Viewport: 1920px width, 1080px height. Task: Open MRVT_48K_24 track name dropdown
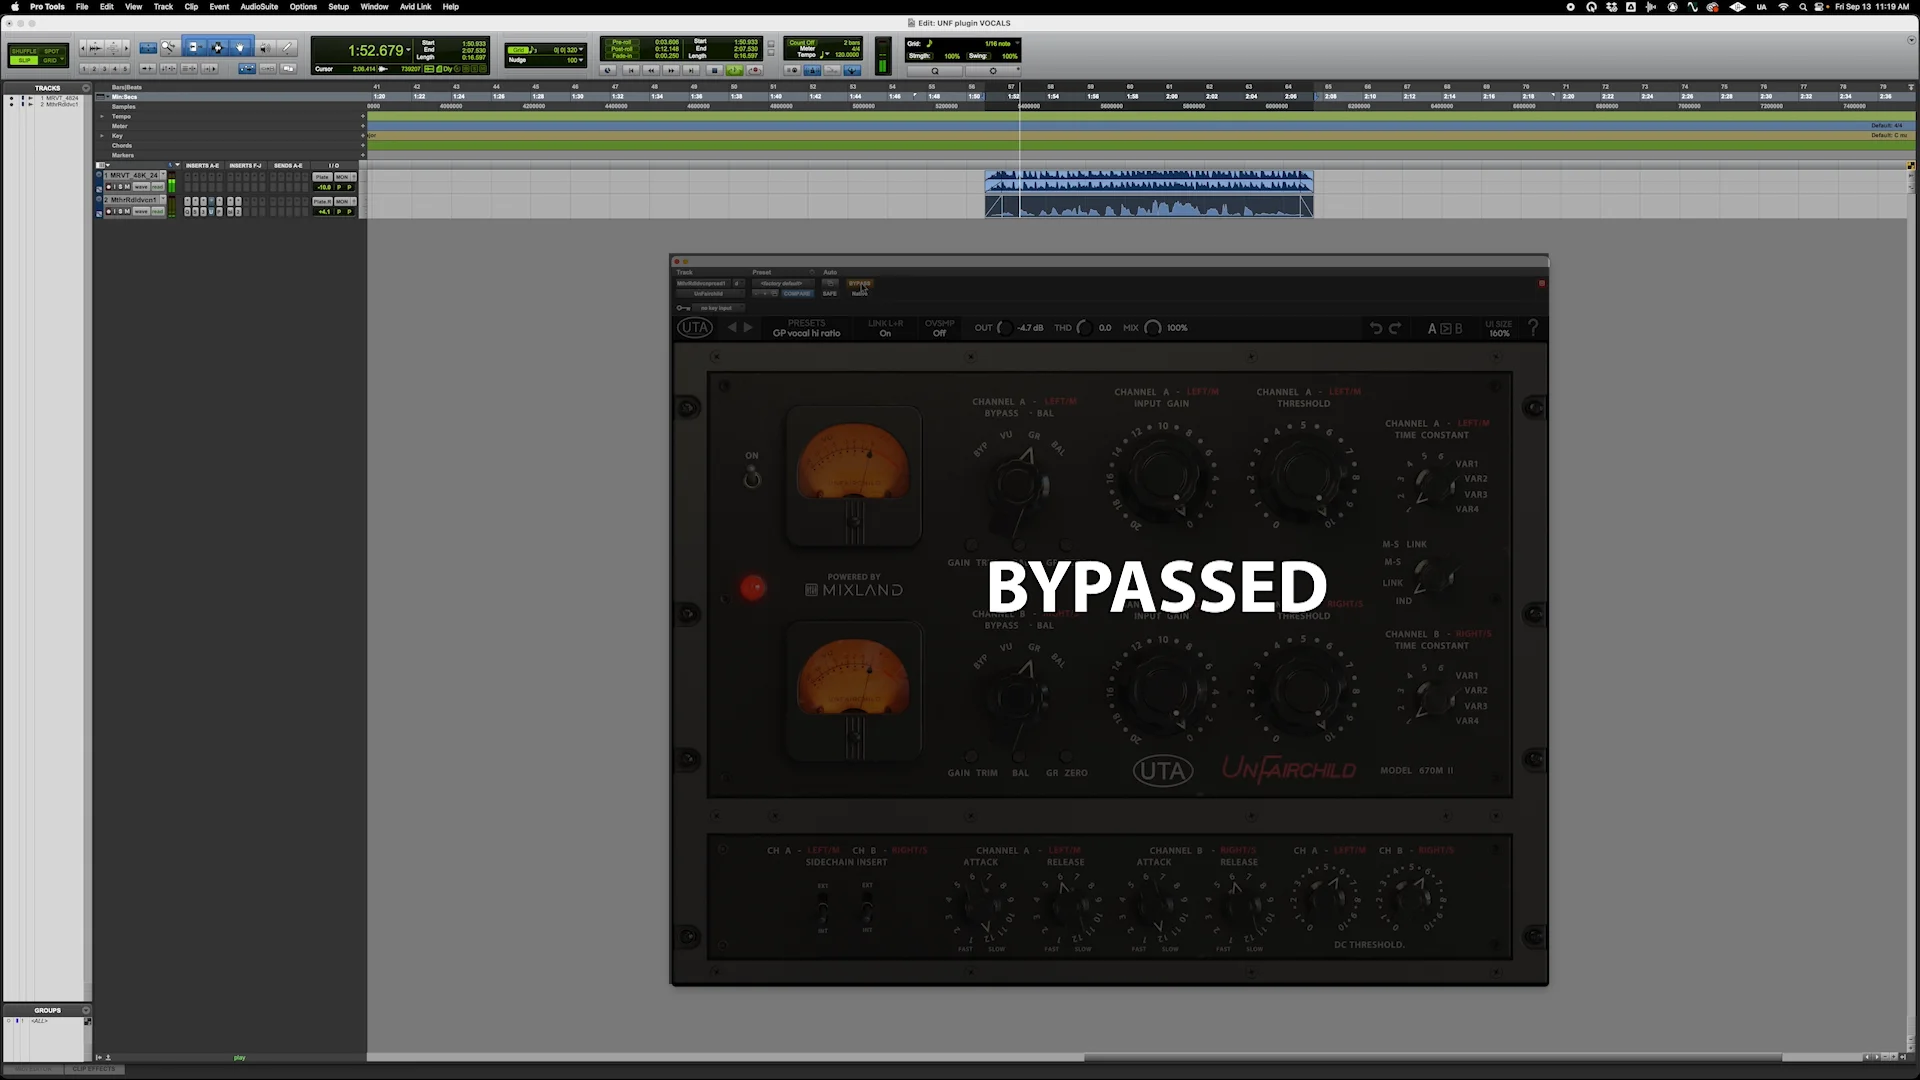click(163, 175)
